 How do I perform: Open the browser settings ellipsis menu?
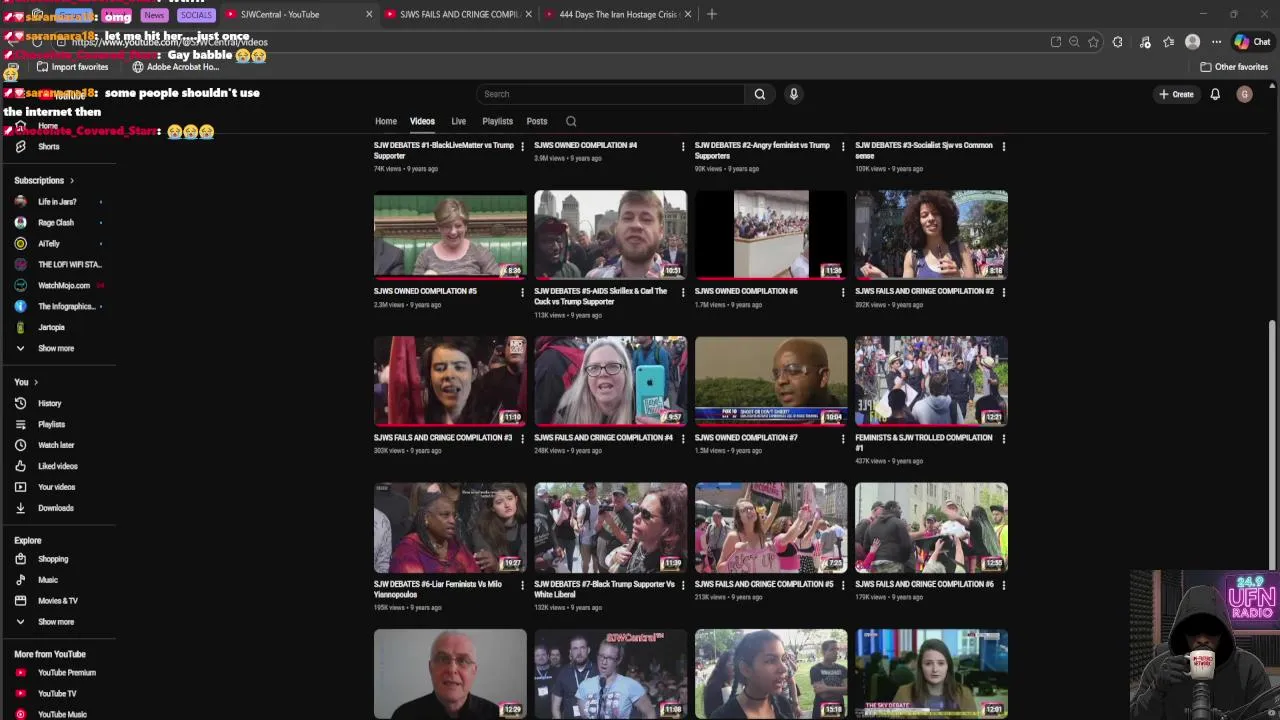click(x=1216, y=42)
